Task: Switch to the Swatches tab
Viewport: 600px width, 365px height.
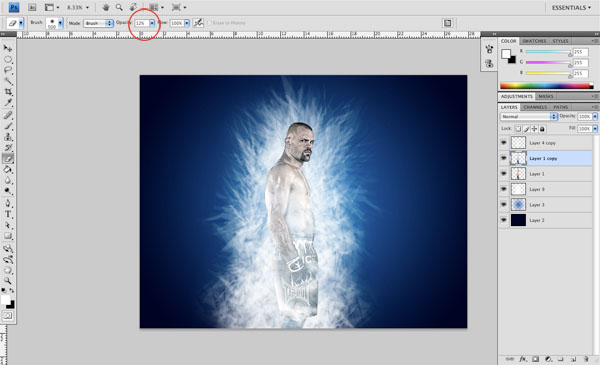Action: pyautogui.click(x=534, y=41)
